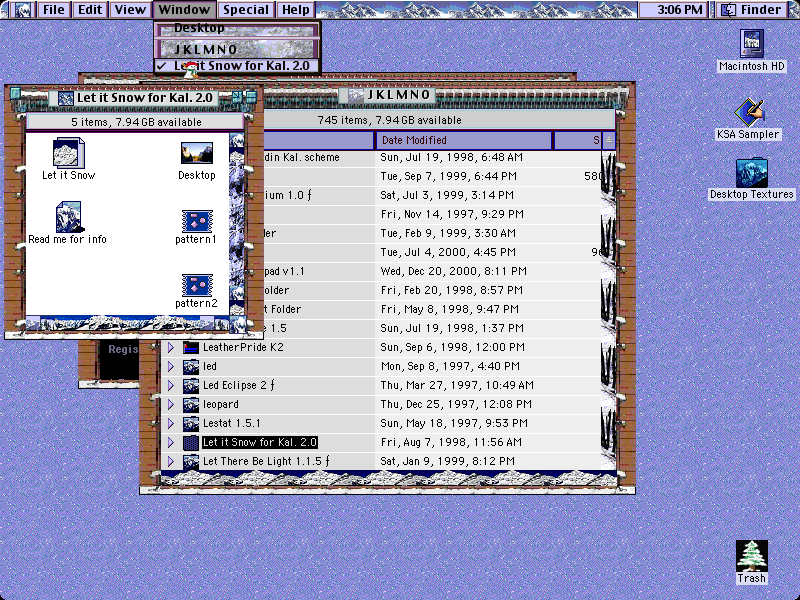Click the folder icon of the LeatherPride K2 row
Screen dimensions: 800x600
[x=191, y=347]
